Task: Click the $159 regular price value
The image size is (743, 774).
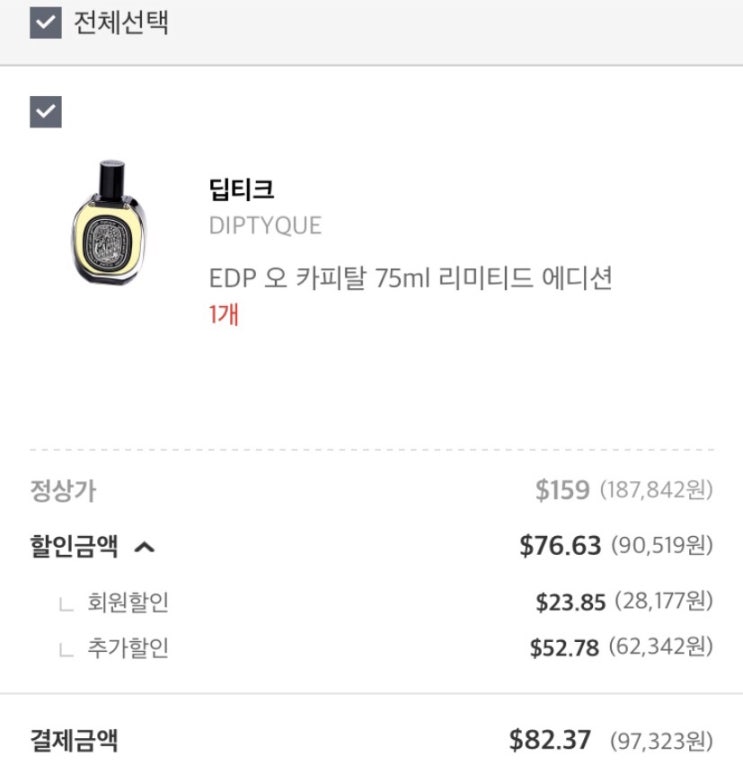Action: [x=563, y=491]
